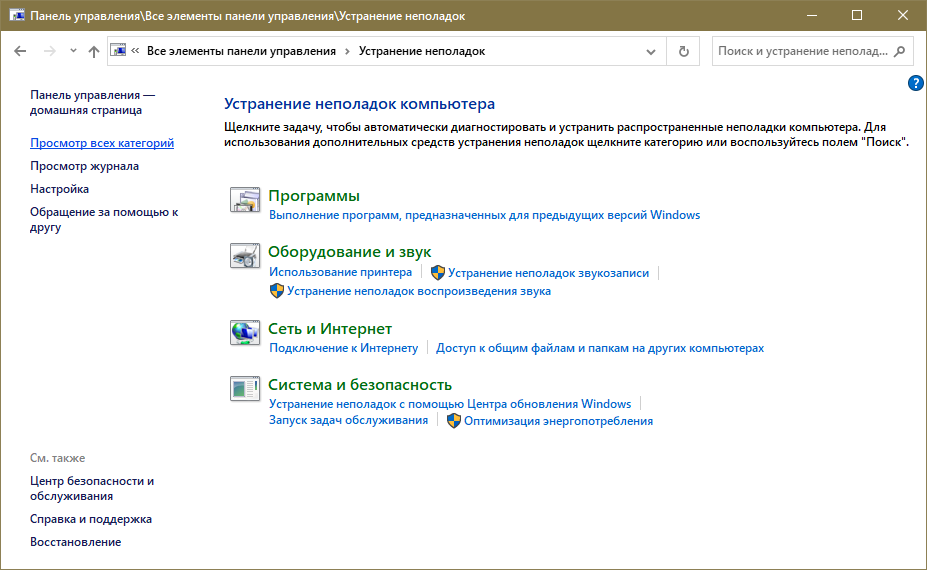Open Подключение к Интернету troubleshooter

point(343,348)
